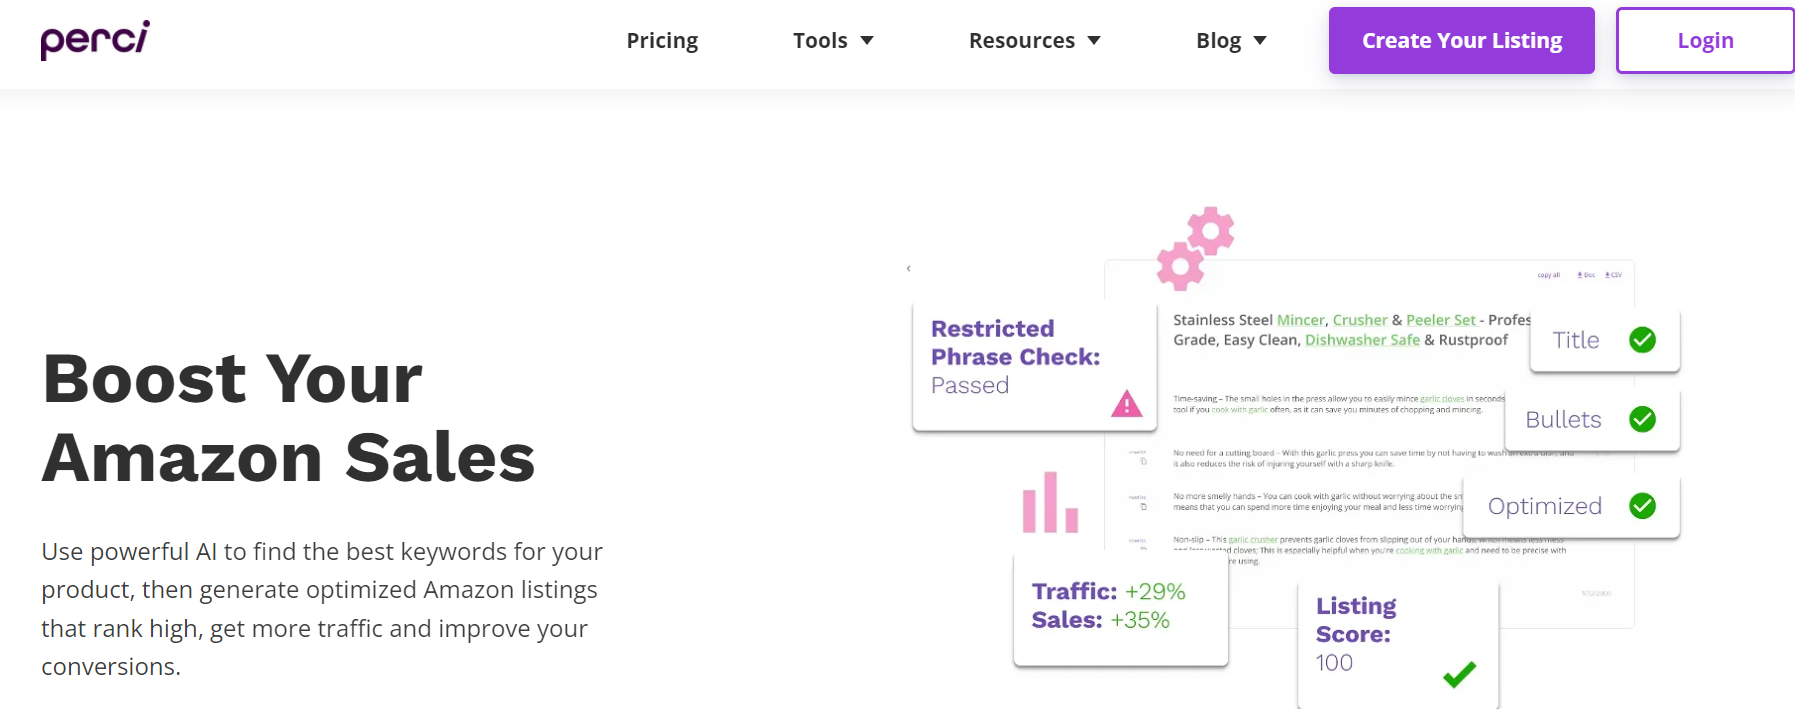Click the green checkmark beside Title
The image size is (1795, 709).
(x=1642, y=340)
